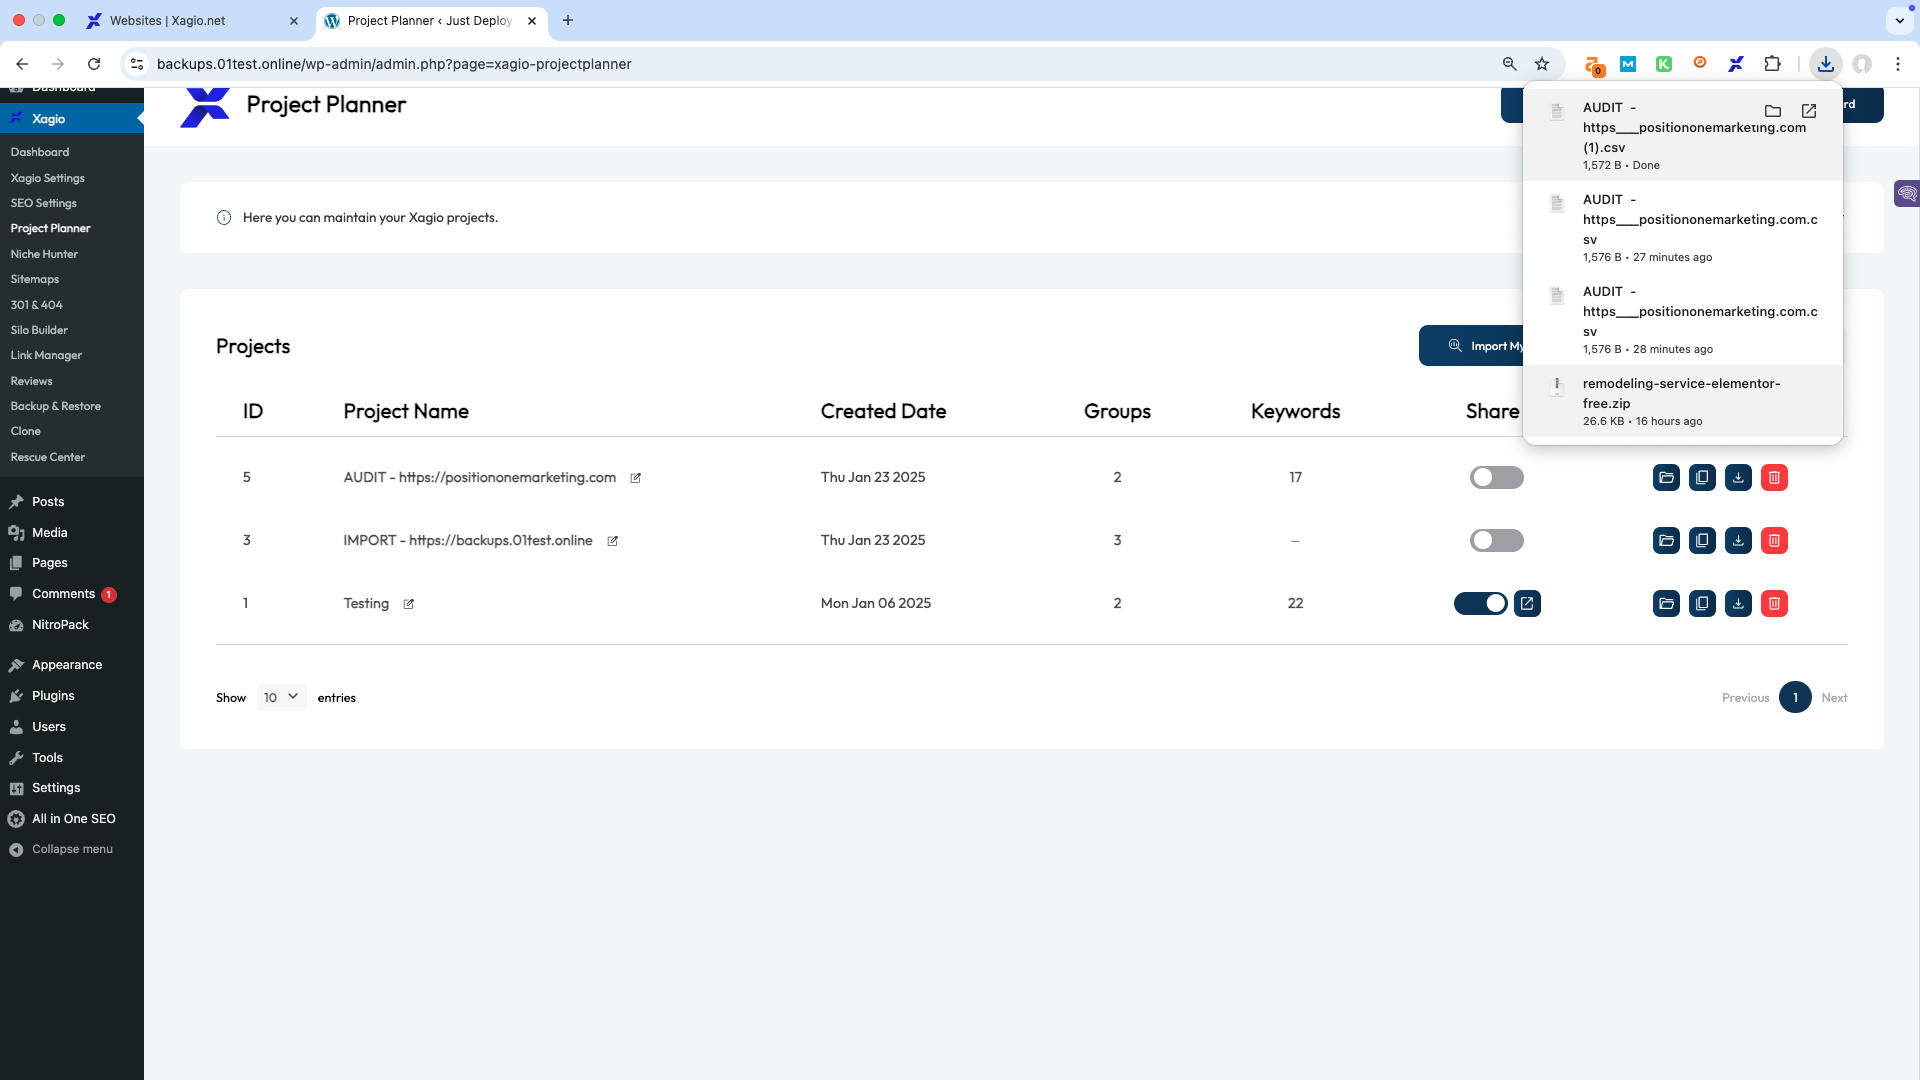The height and width of the screenshot is (1080, 1920).
Task: Enable Share toggle for AUDIT project
Action: (x=1497, y=477)
